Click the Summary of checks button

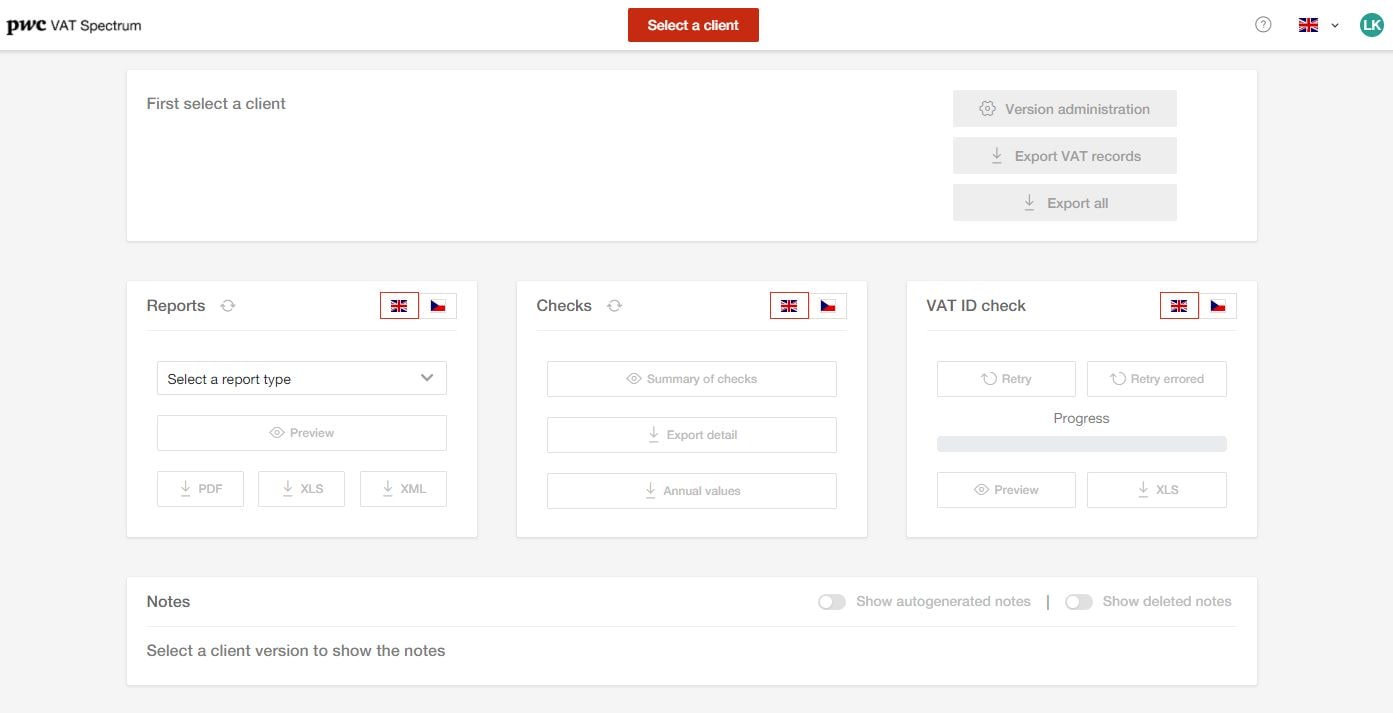coord(691,379)
